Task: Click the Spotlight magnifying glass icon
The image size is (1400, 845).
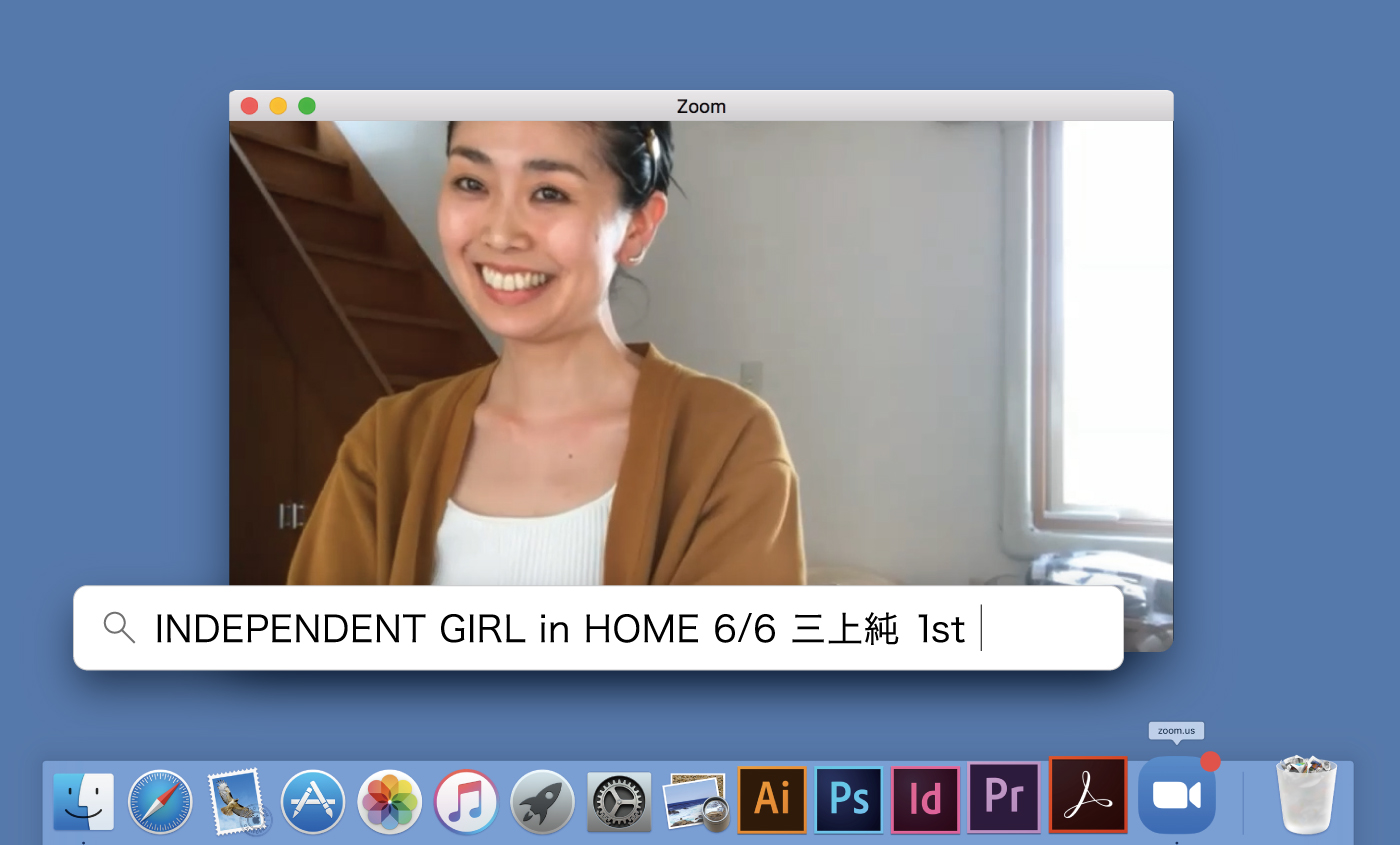Action: 120,628
